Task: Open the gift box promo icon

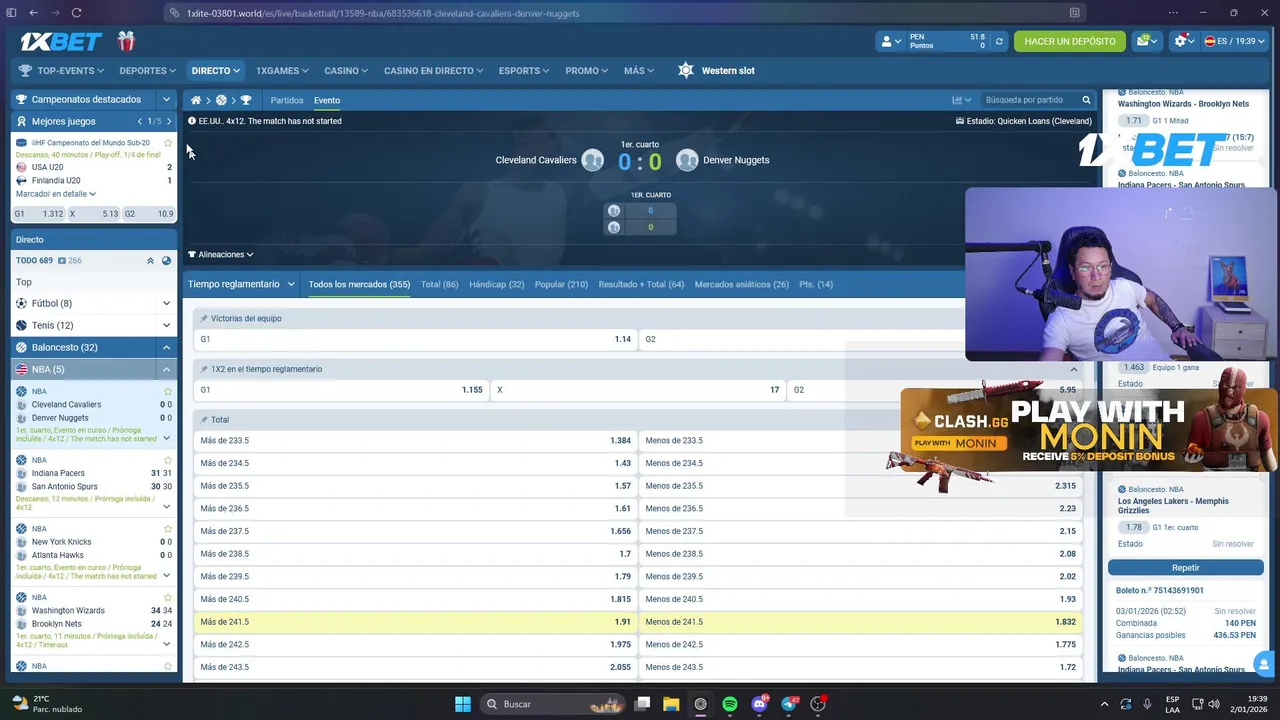Action: point(126,41)
